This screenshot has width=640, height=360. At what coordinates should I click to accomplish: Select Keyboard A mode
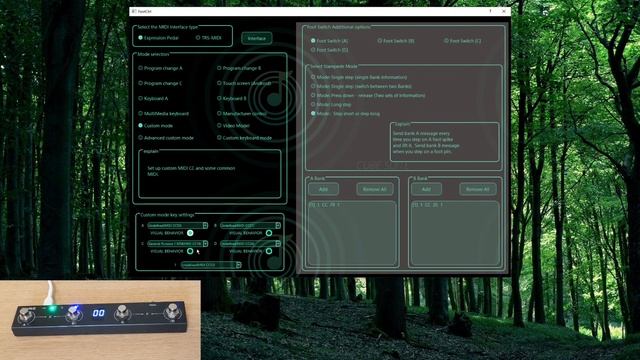coord(153,98)
